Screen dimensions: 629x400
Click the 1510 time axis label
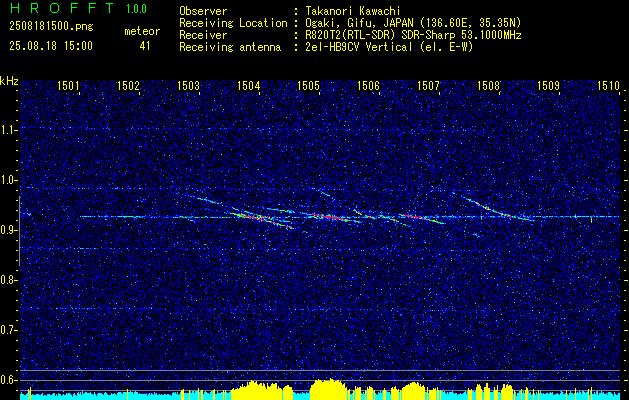click(x=609, y=85)
